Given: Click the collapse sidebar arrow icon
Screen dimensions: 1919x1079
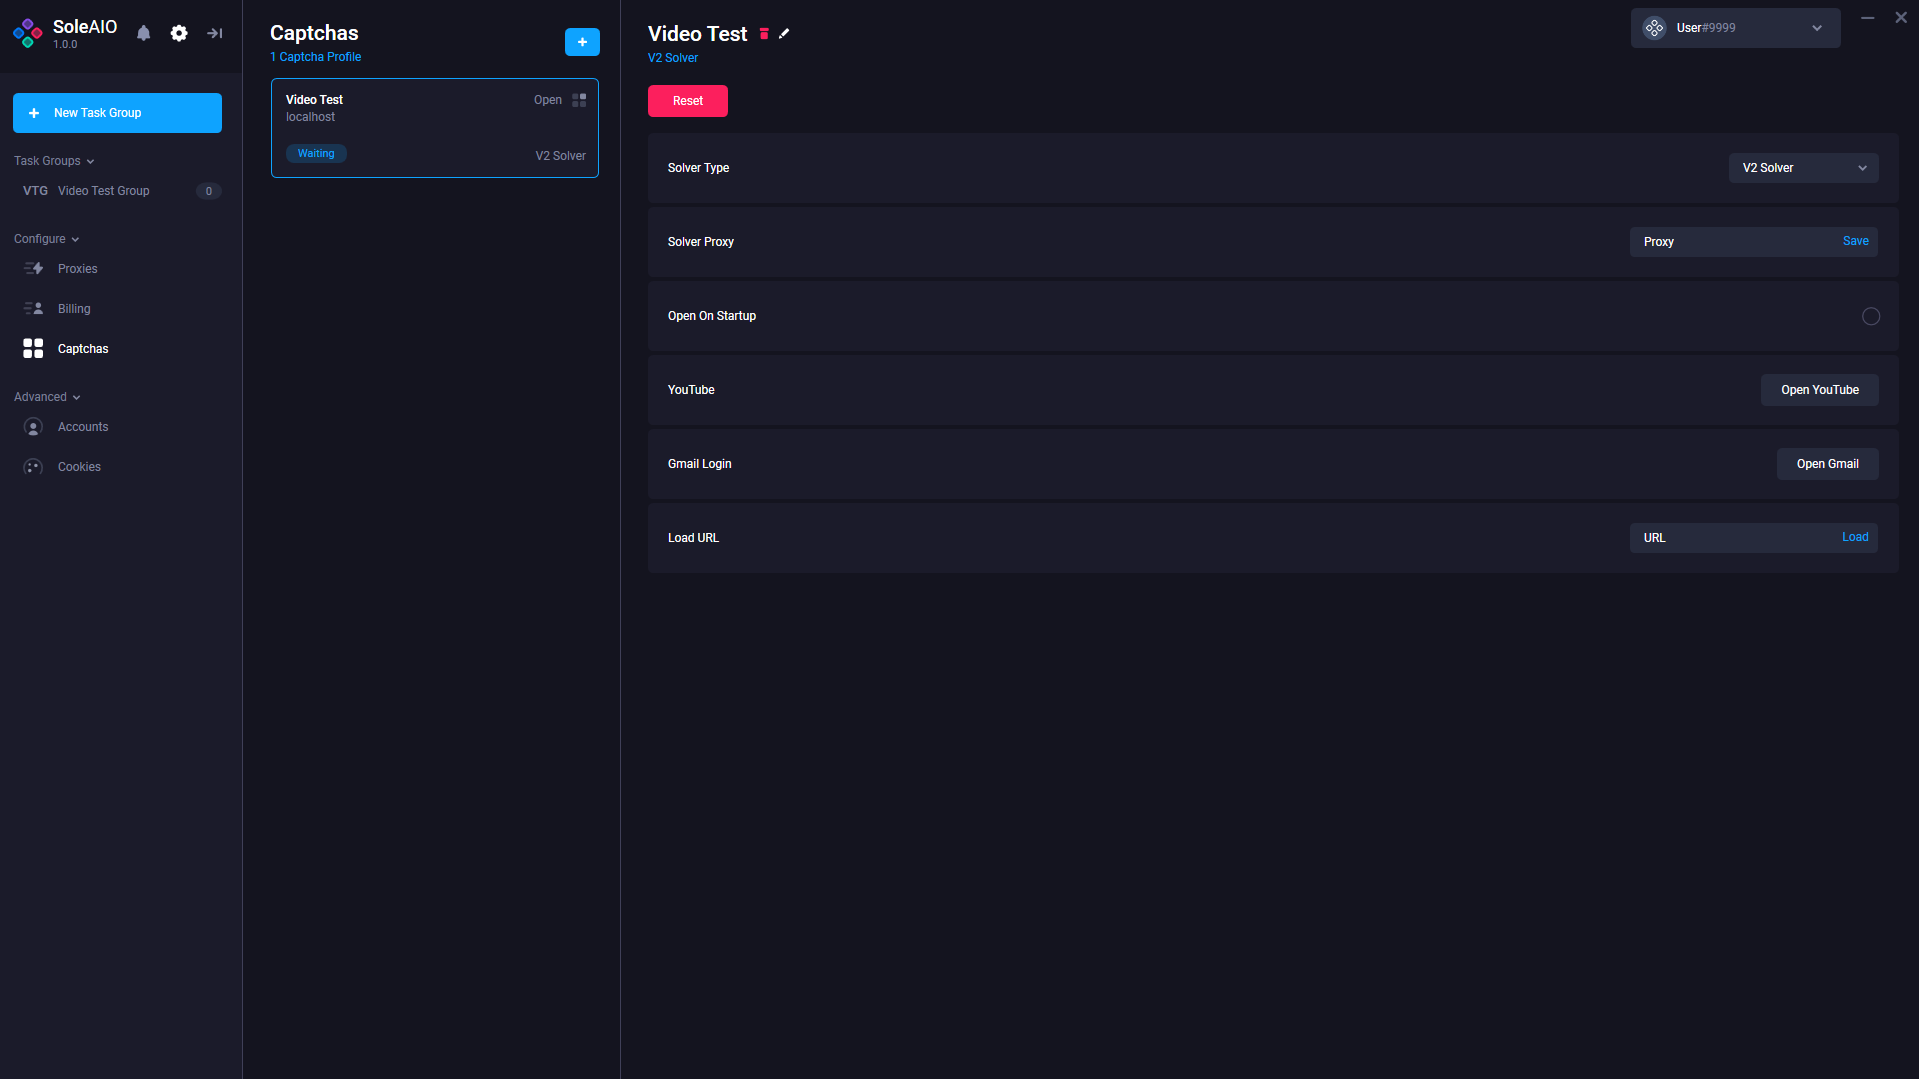Looking at the screenshot, I should 215,33.
